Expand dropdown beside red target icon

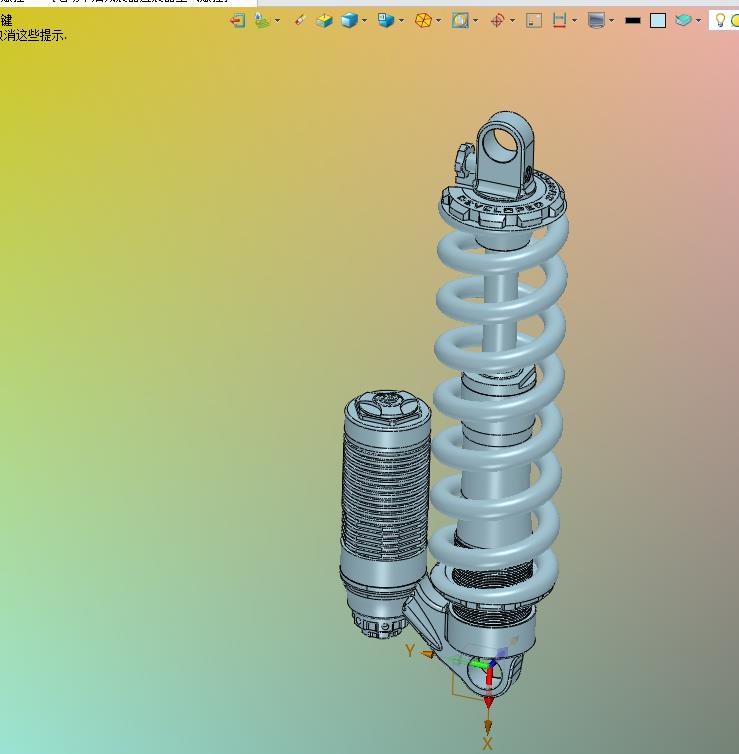tap(513, 21)
